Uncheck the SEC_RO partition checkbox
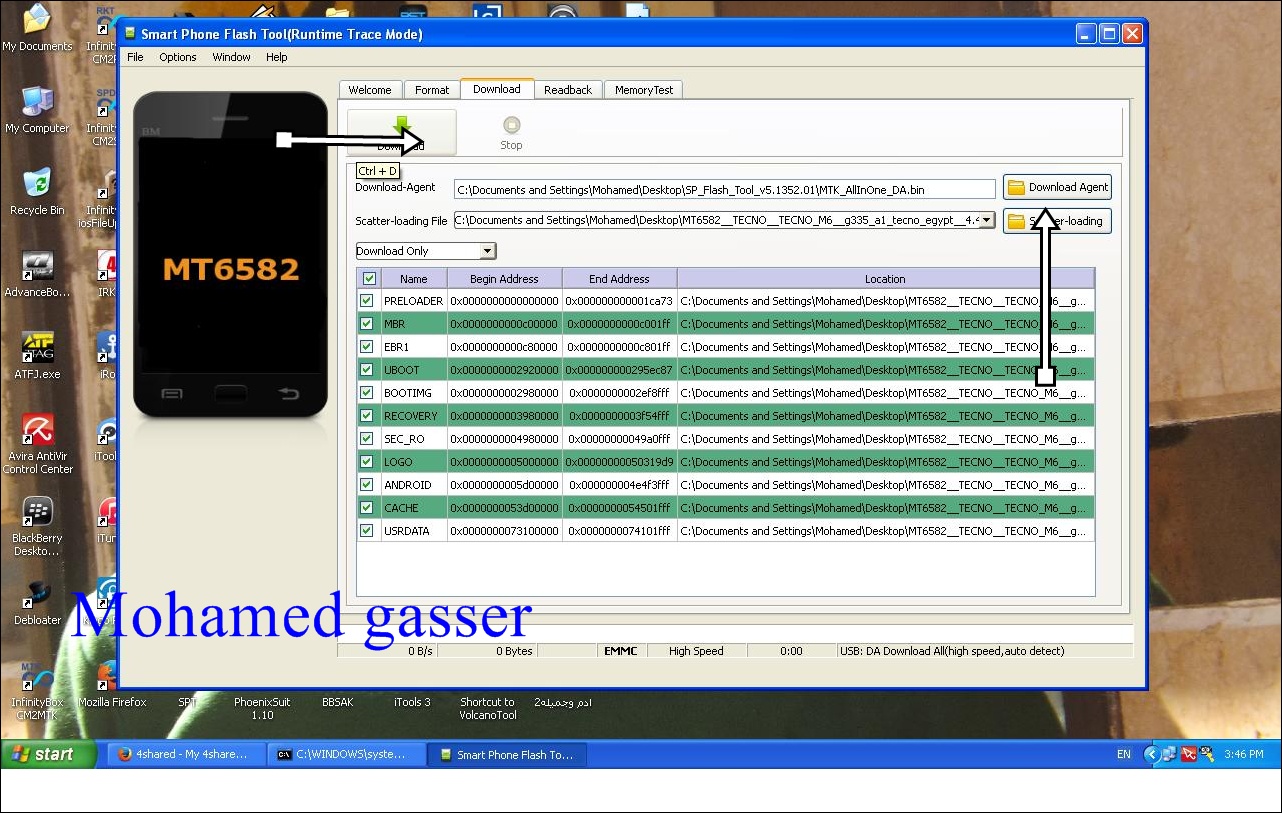 (x=367, y=438)
